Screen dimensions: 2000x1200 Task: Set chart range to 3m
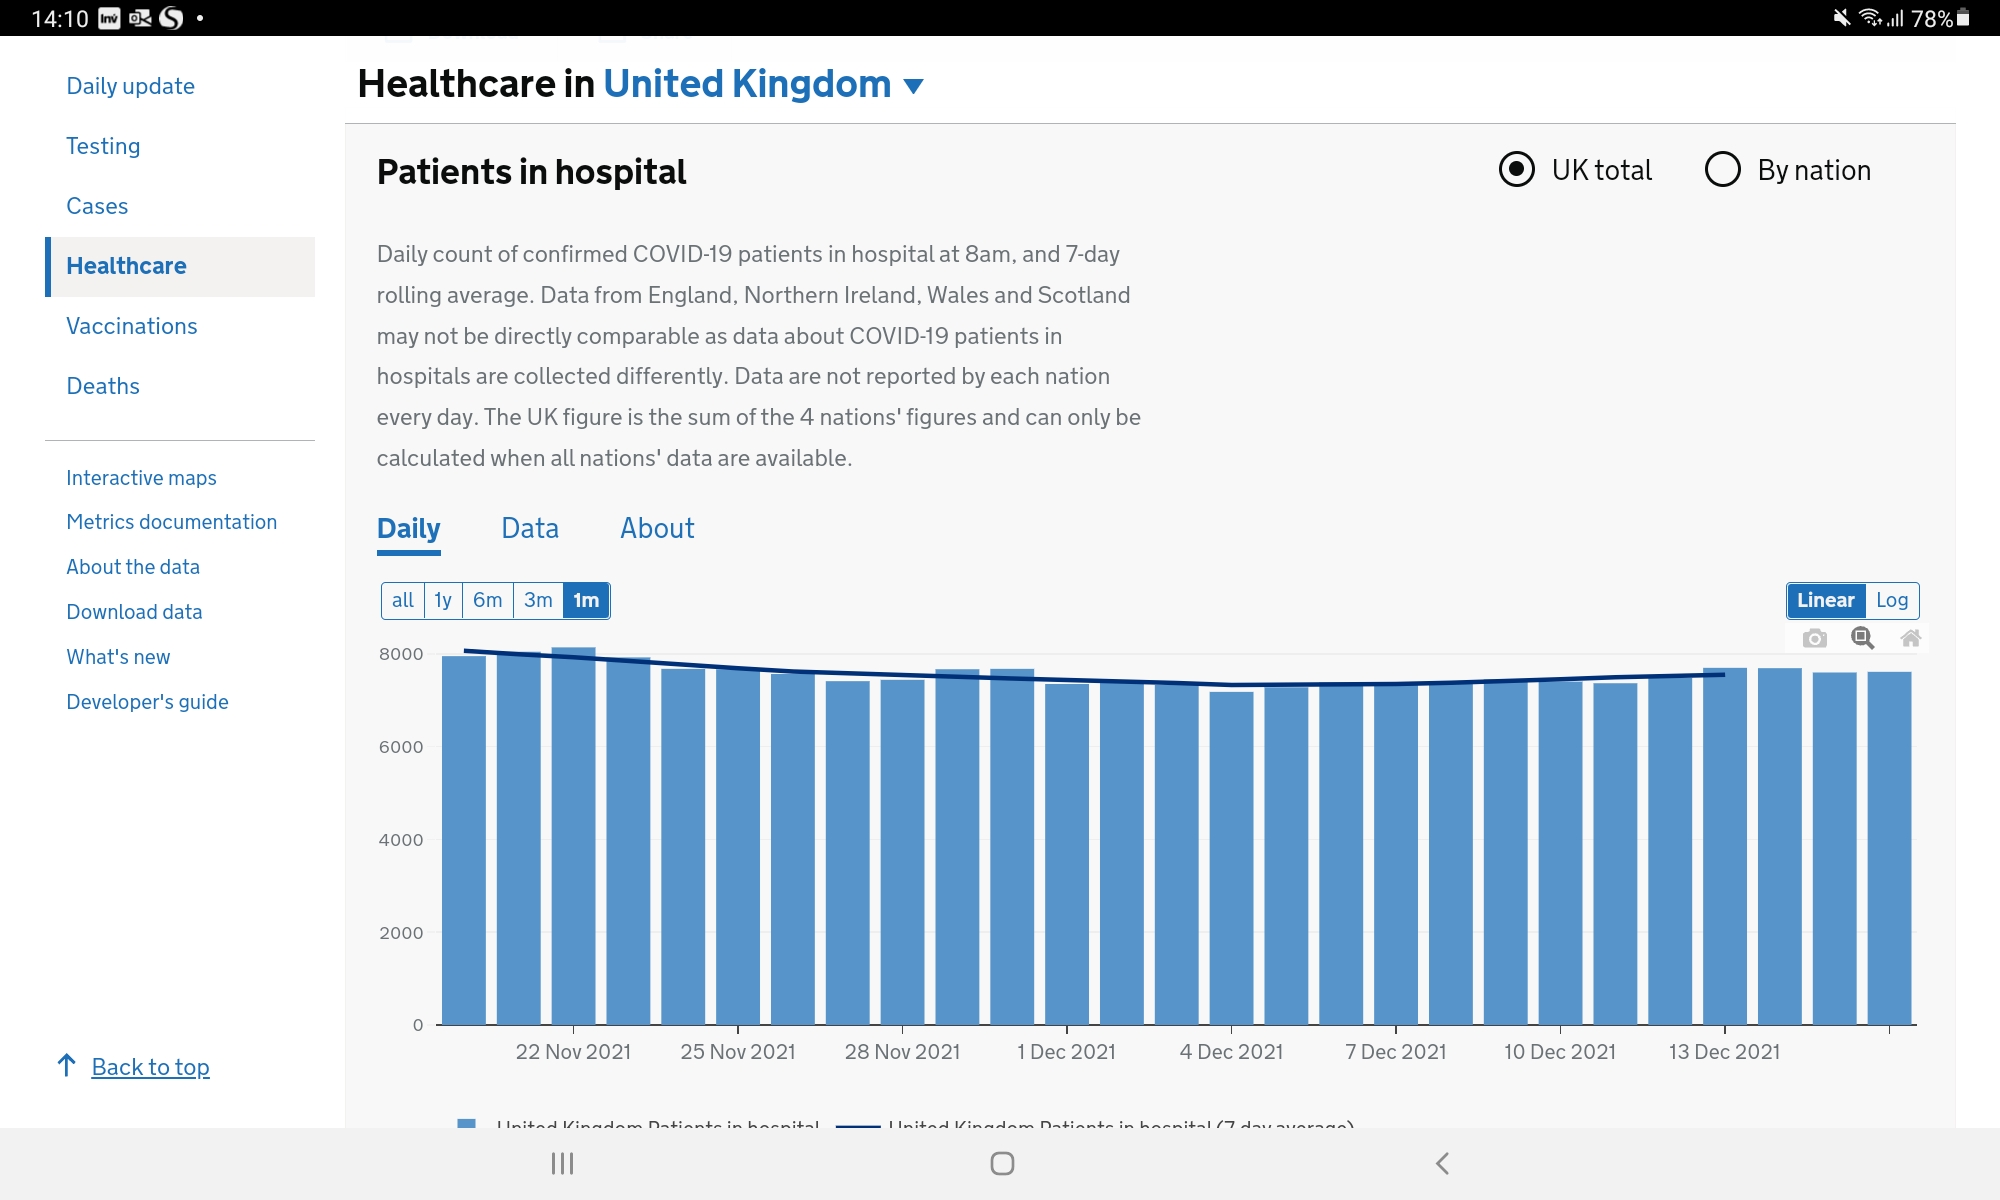tap(538, 600)
